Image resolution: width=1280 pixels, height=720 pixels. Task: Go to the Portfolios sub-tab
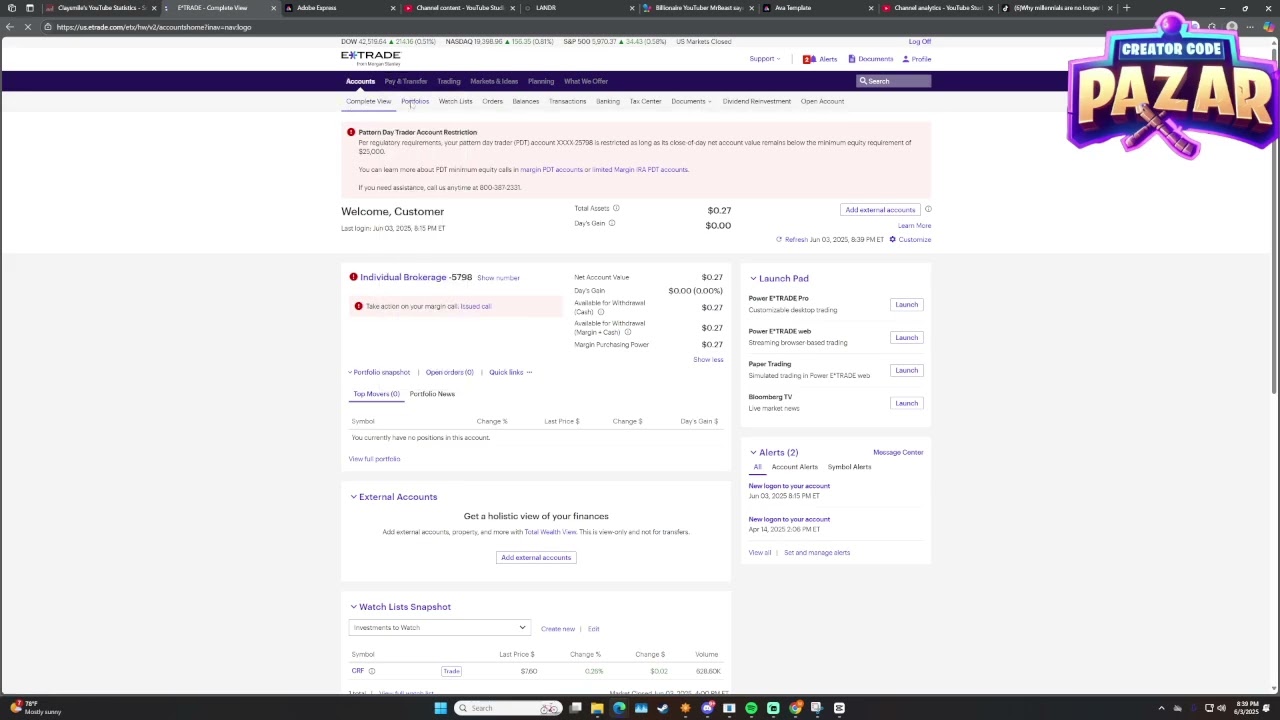[x=415, y=101]
